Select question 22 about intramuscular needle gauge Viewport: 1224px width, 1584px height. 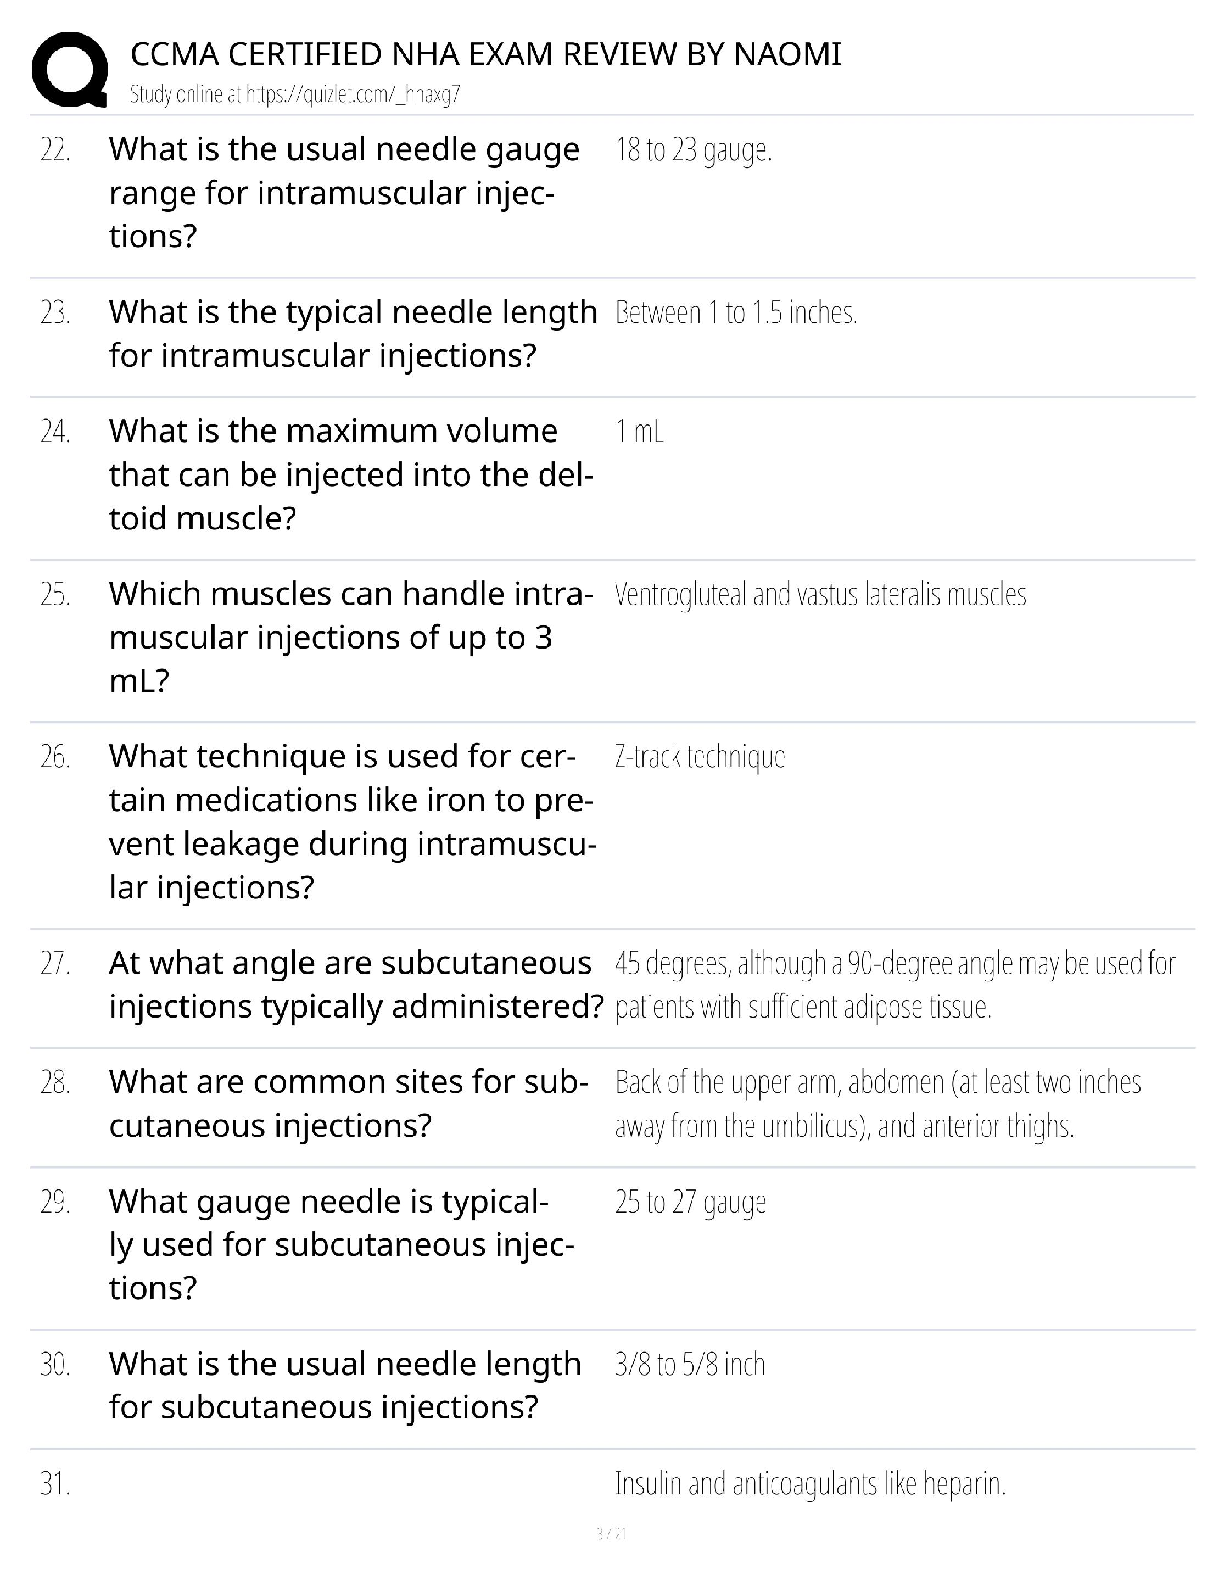click(x=344, y=192)
